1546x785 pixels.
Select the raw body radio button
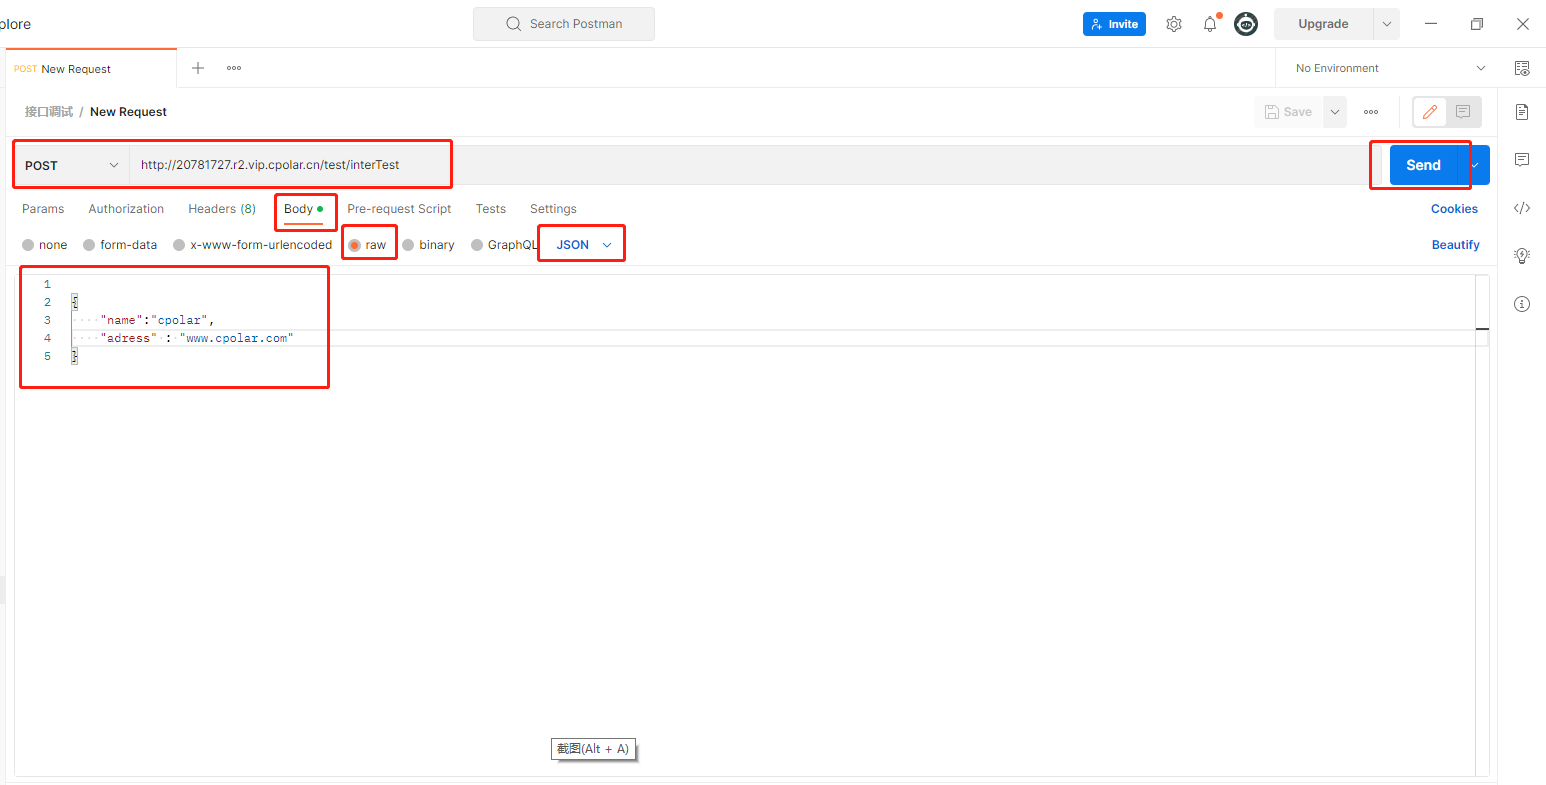(x=355, y=244)
